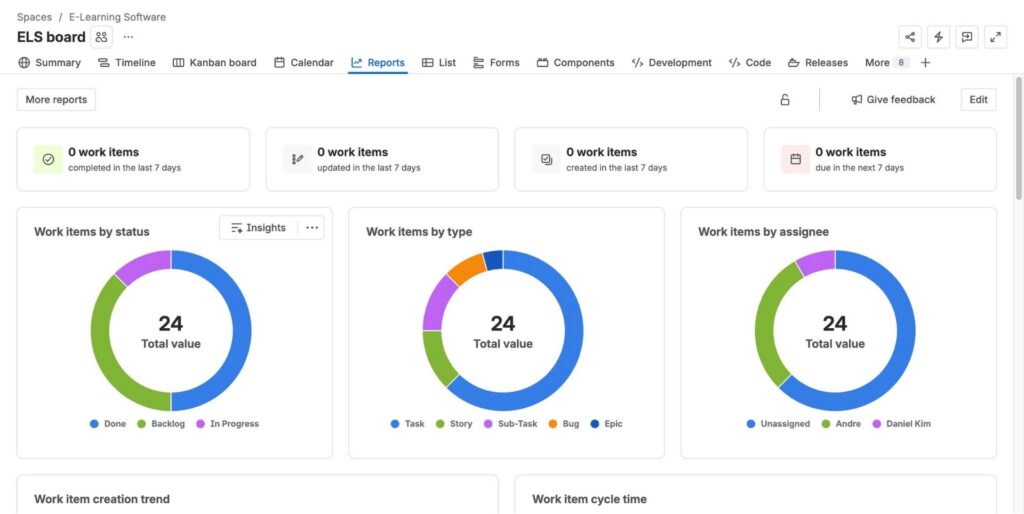Click the green completed checkmark icon
1024x514 pixels.
[48, 159]
